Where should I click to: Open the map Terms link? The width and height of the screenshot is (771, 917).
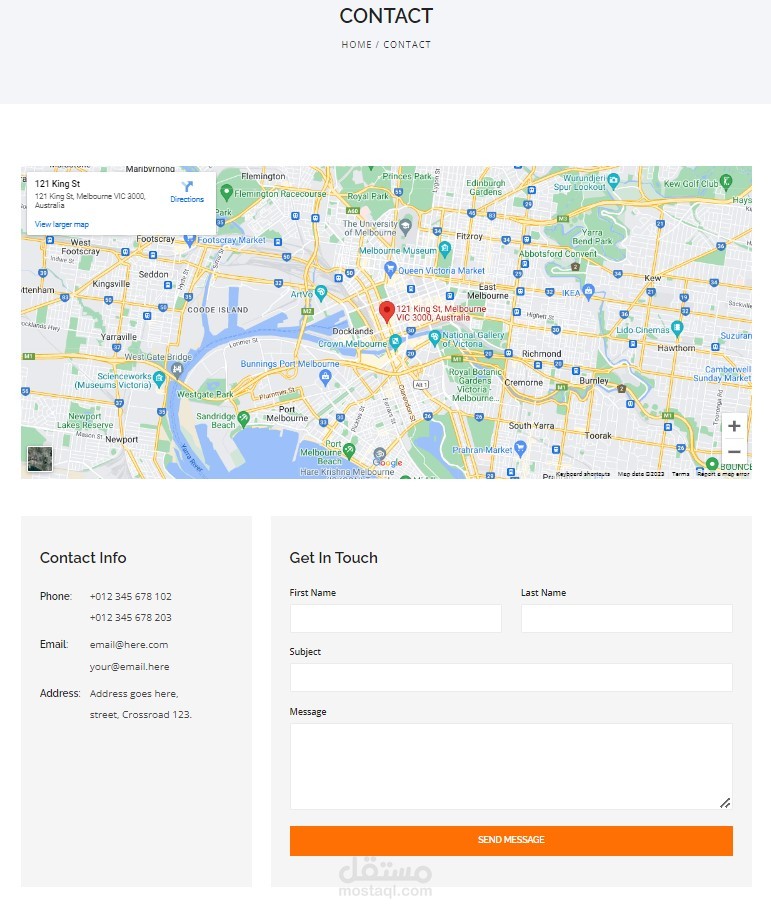point(680,474)
